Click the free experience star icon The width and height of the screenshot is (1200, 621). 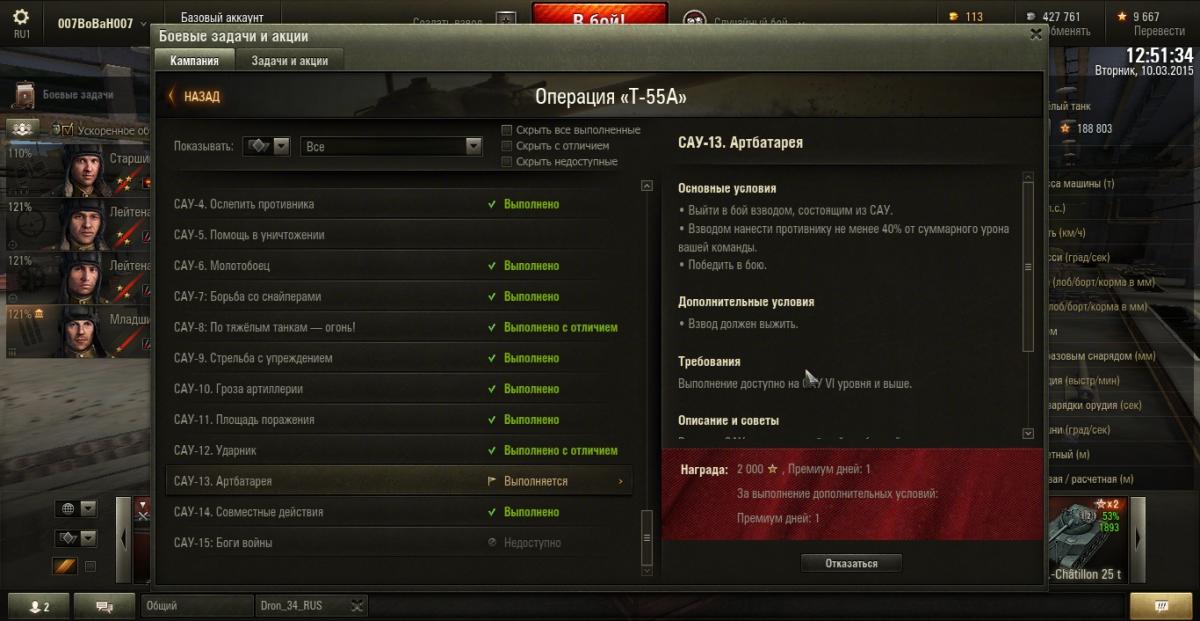click(x=1123, y=16)
